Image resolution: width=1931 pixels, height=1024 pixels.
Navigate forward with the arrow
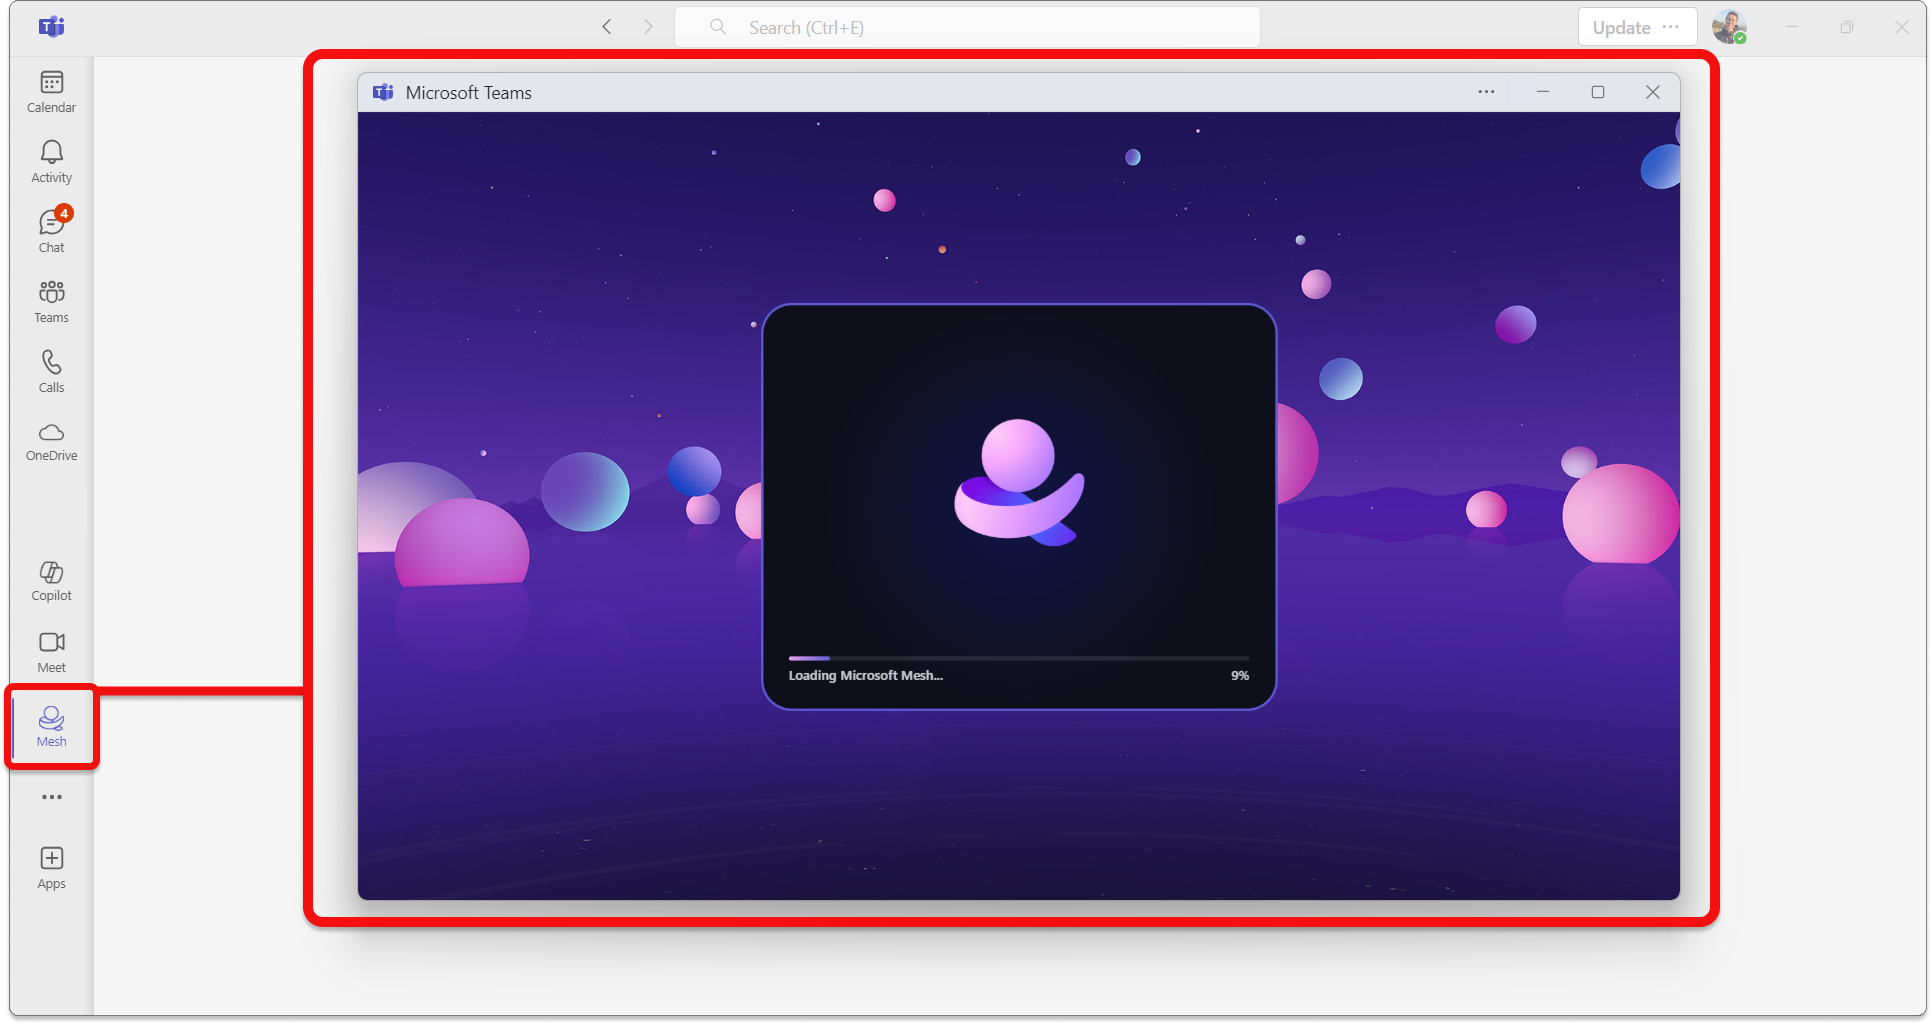coord(648,27)
